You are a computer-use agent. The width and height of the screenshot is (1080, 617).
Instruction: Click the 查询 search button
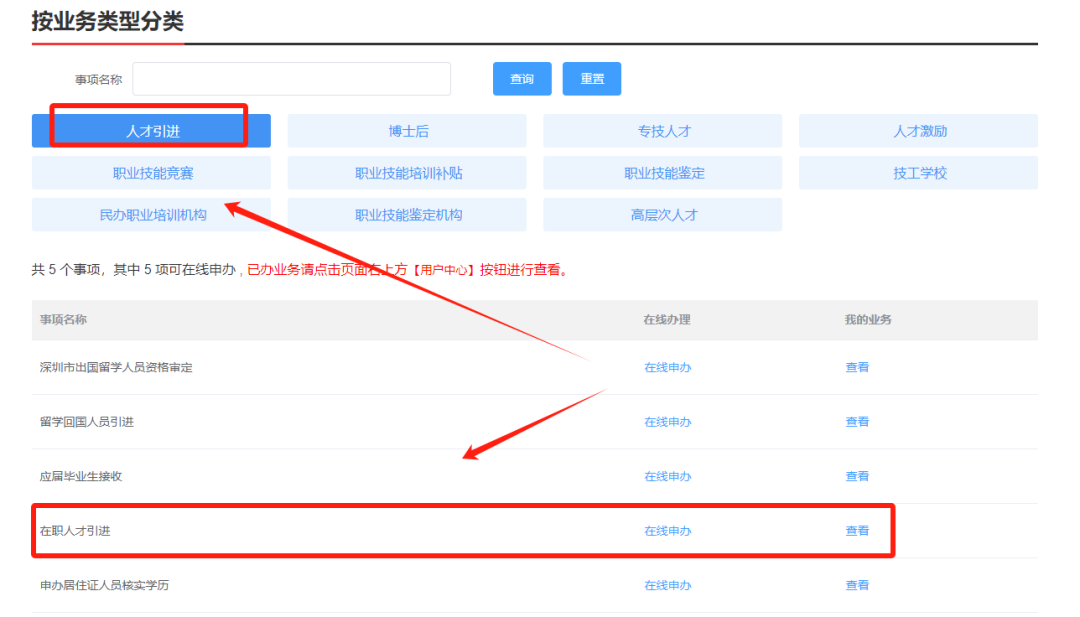pyautogui.click(x=521, y=79)
